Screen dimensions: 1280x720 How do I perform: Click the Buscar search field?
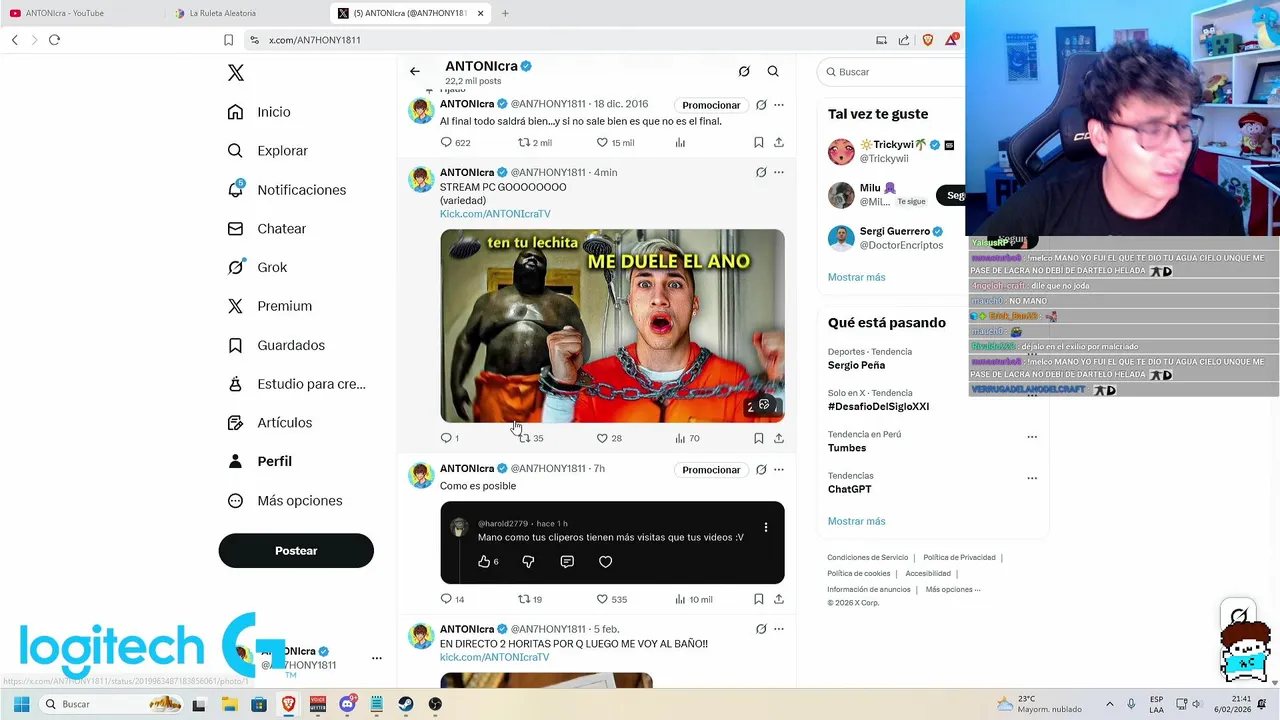click(893, 72)
